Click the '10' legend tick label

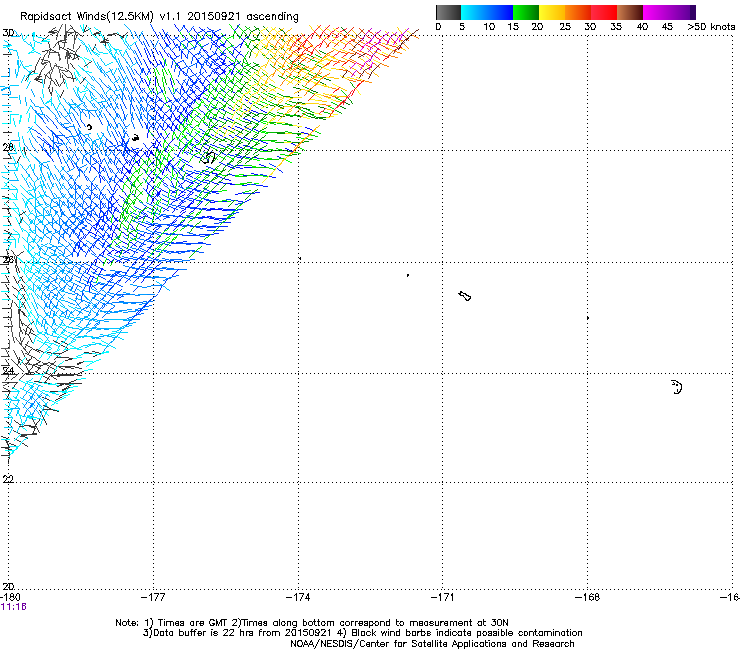[x=489, y=27]
